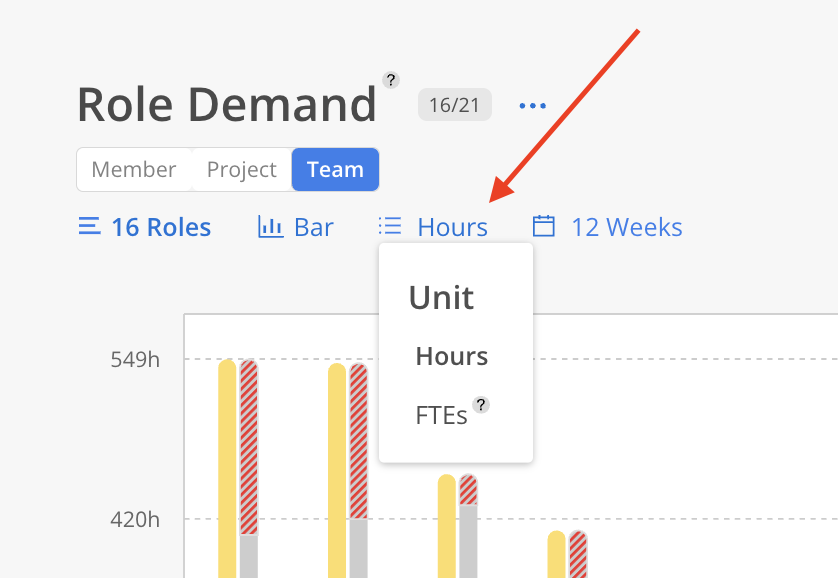Click the FTEs help question mark
838x578 pixels.
pos(481,405)
